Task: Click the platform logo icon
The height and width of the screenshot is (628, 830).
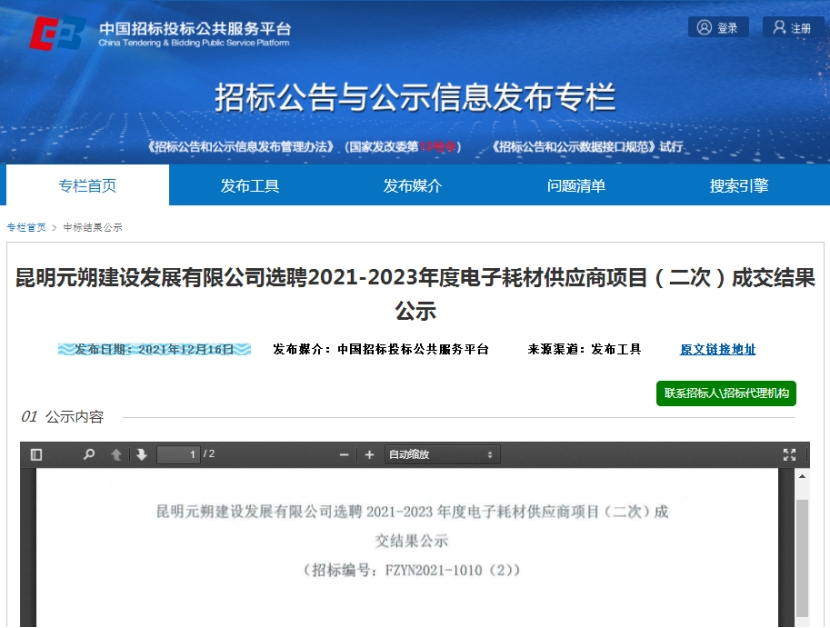Action: pos(57,34)
